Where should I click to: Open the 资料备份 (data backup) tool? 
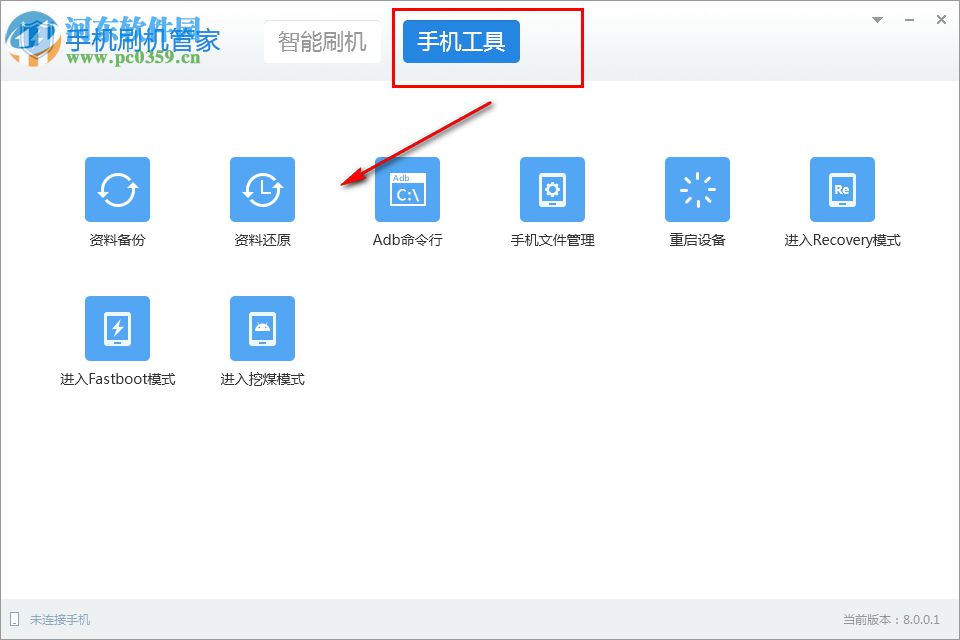[x=118, y=190]
